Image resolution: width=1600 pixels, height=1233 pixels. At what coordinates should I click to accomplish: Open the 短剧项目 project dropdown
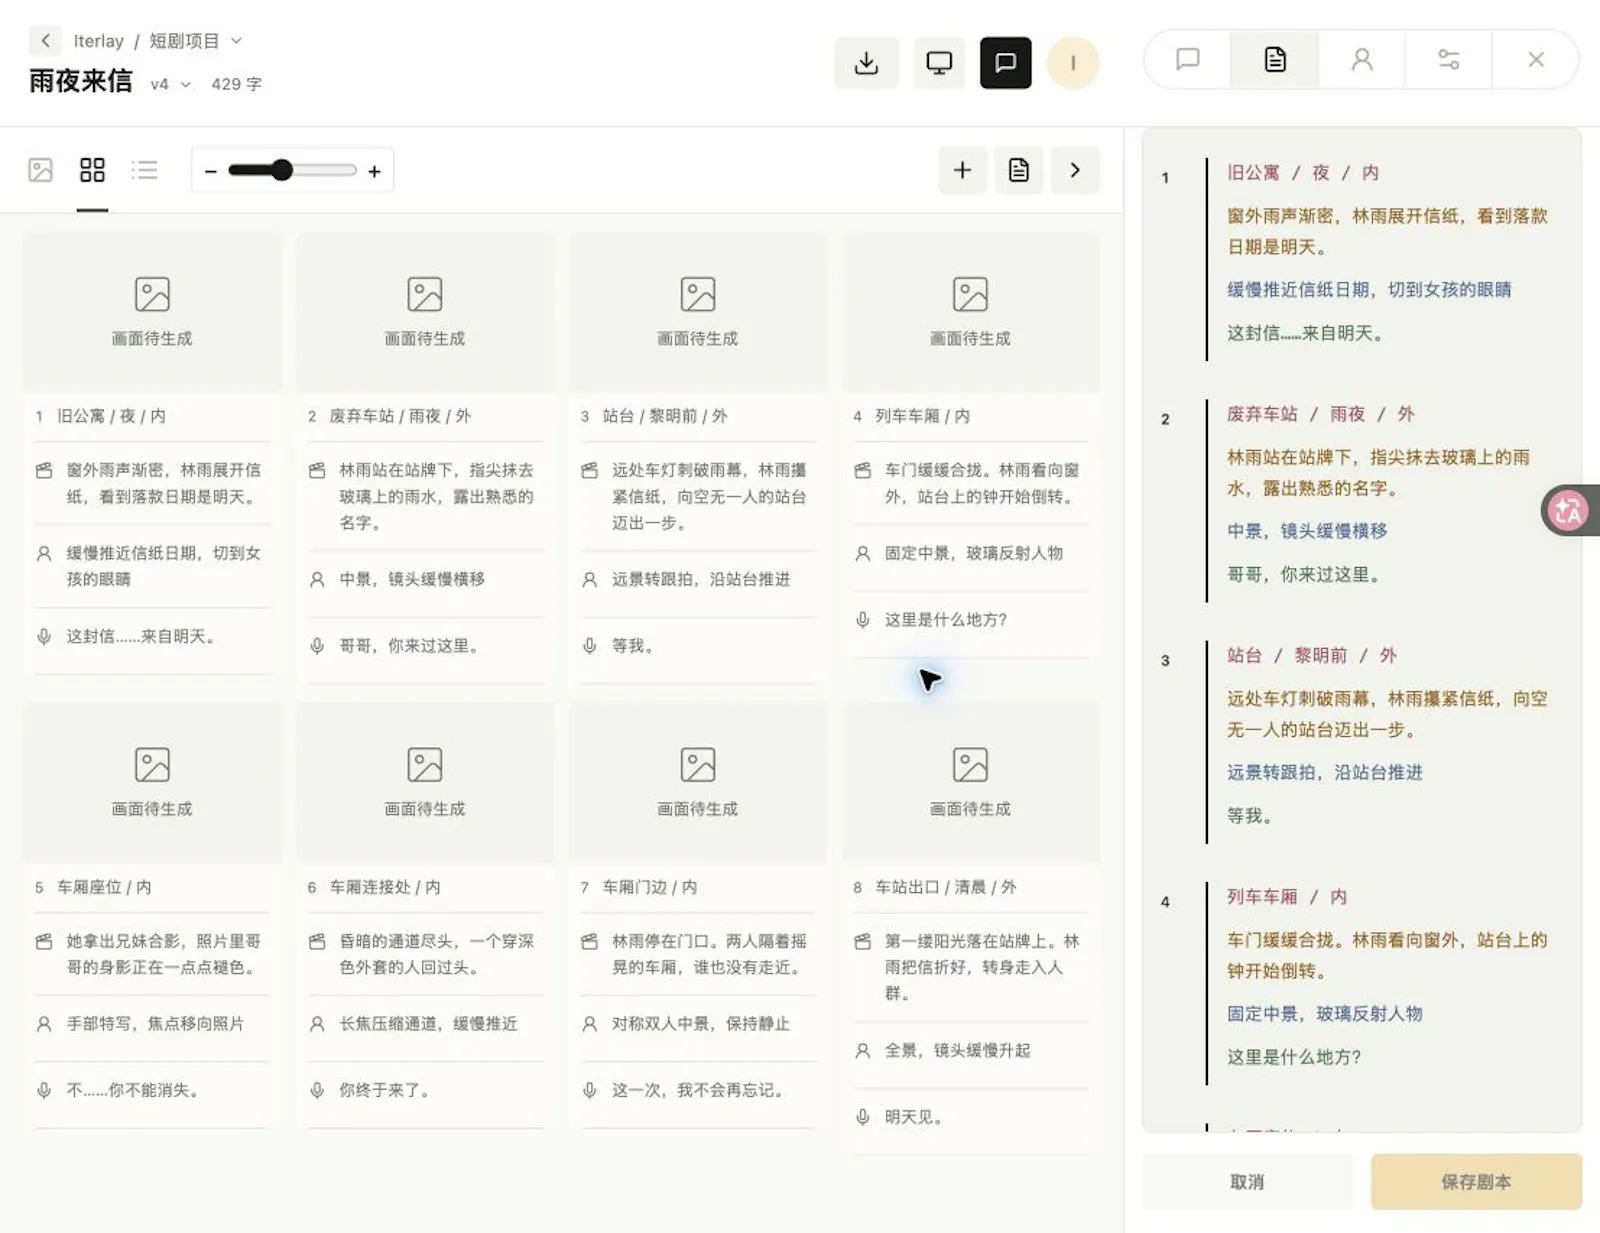(x=195, y=41)
